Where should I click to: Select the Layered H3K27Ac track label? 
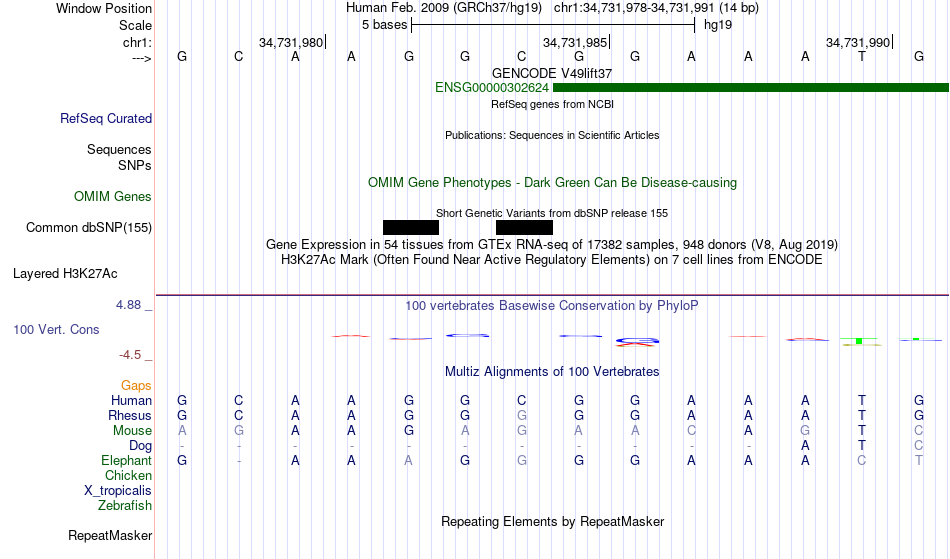[65, 274]
